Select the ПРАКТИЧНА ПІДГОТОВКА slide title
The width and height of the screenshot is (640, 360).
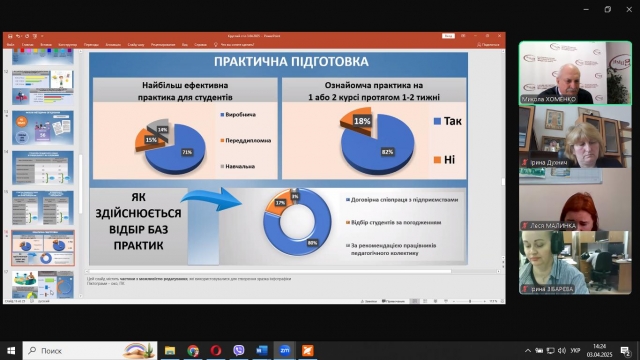pyautogui.click(x=291, y=62)
